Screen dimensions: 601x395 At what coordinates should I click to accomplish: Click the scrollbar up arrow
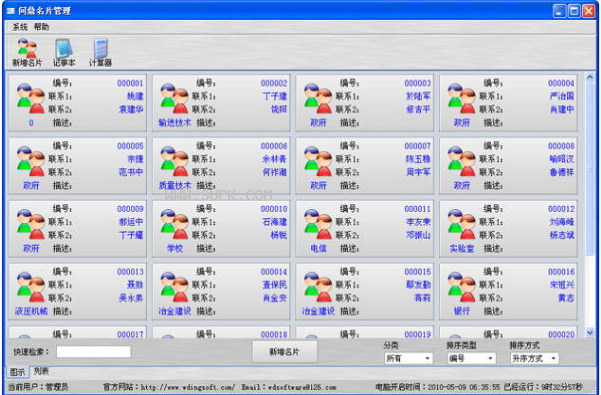(590, 77)
